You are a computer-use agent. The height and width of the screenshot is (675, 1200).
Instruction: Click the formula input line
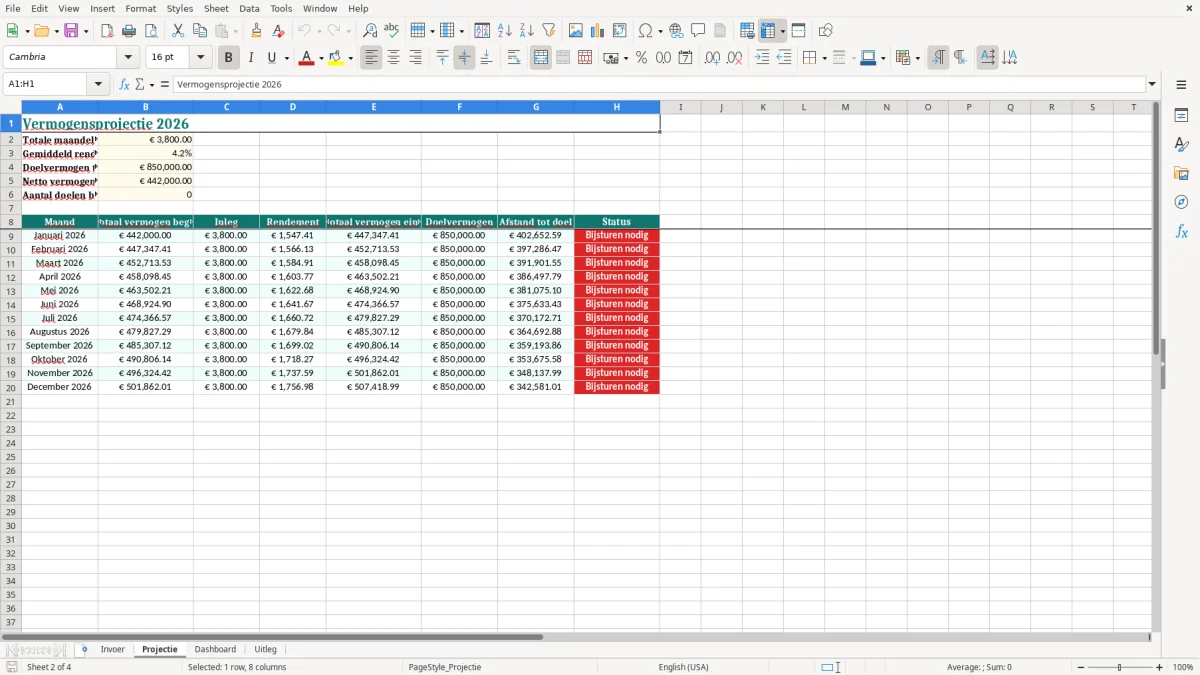click(659, 85)
